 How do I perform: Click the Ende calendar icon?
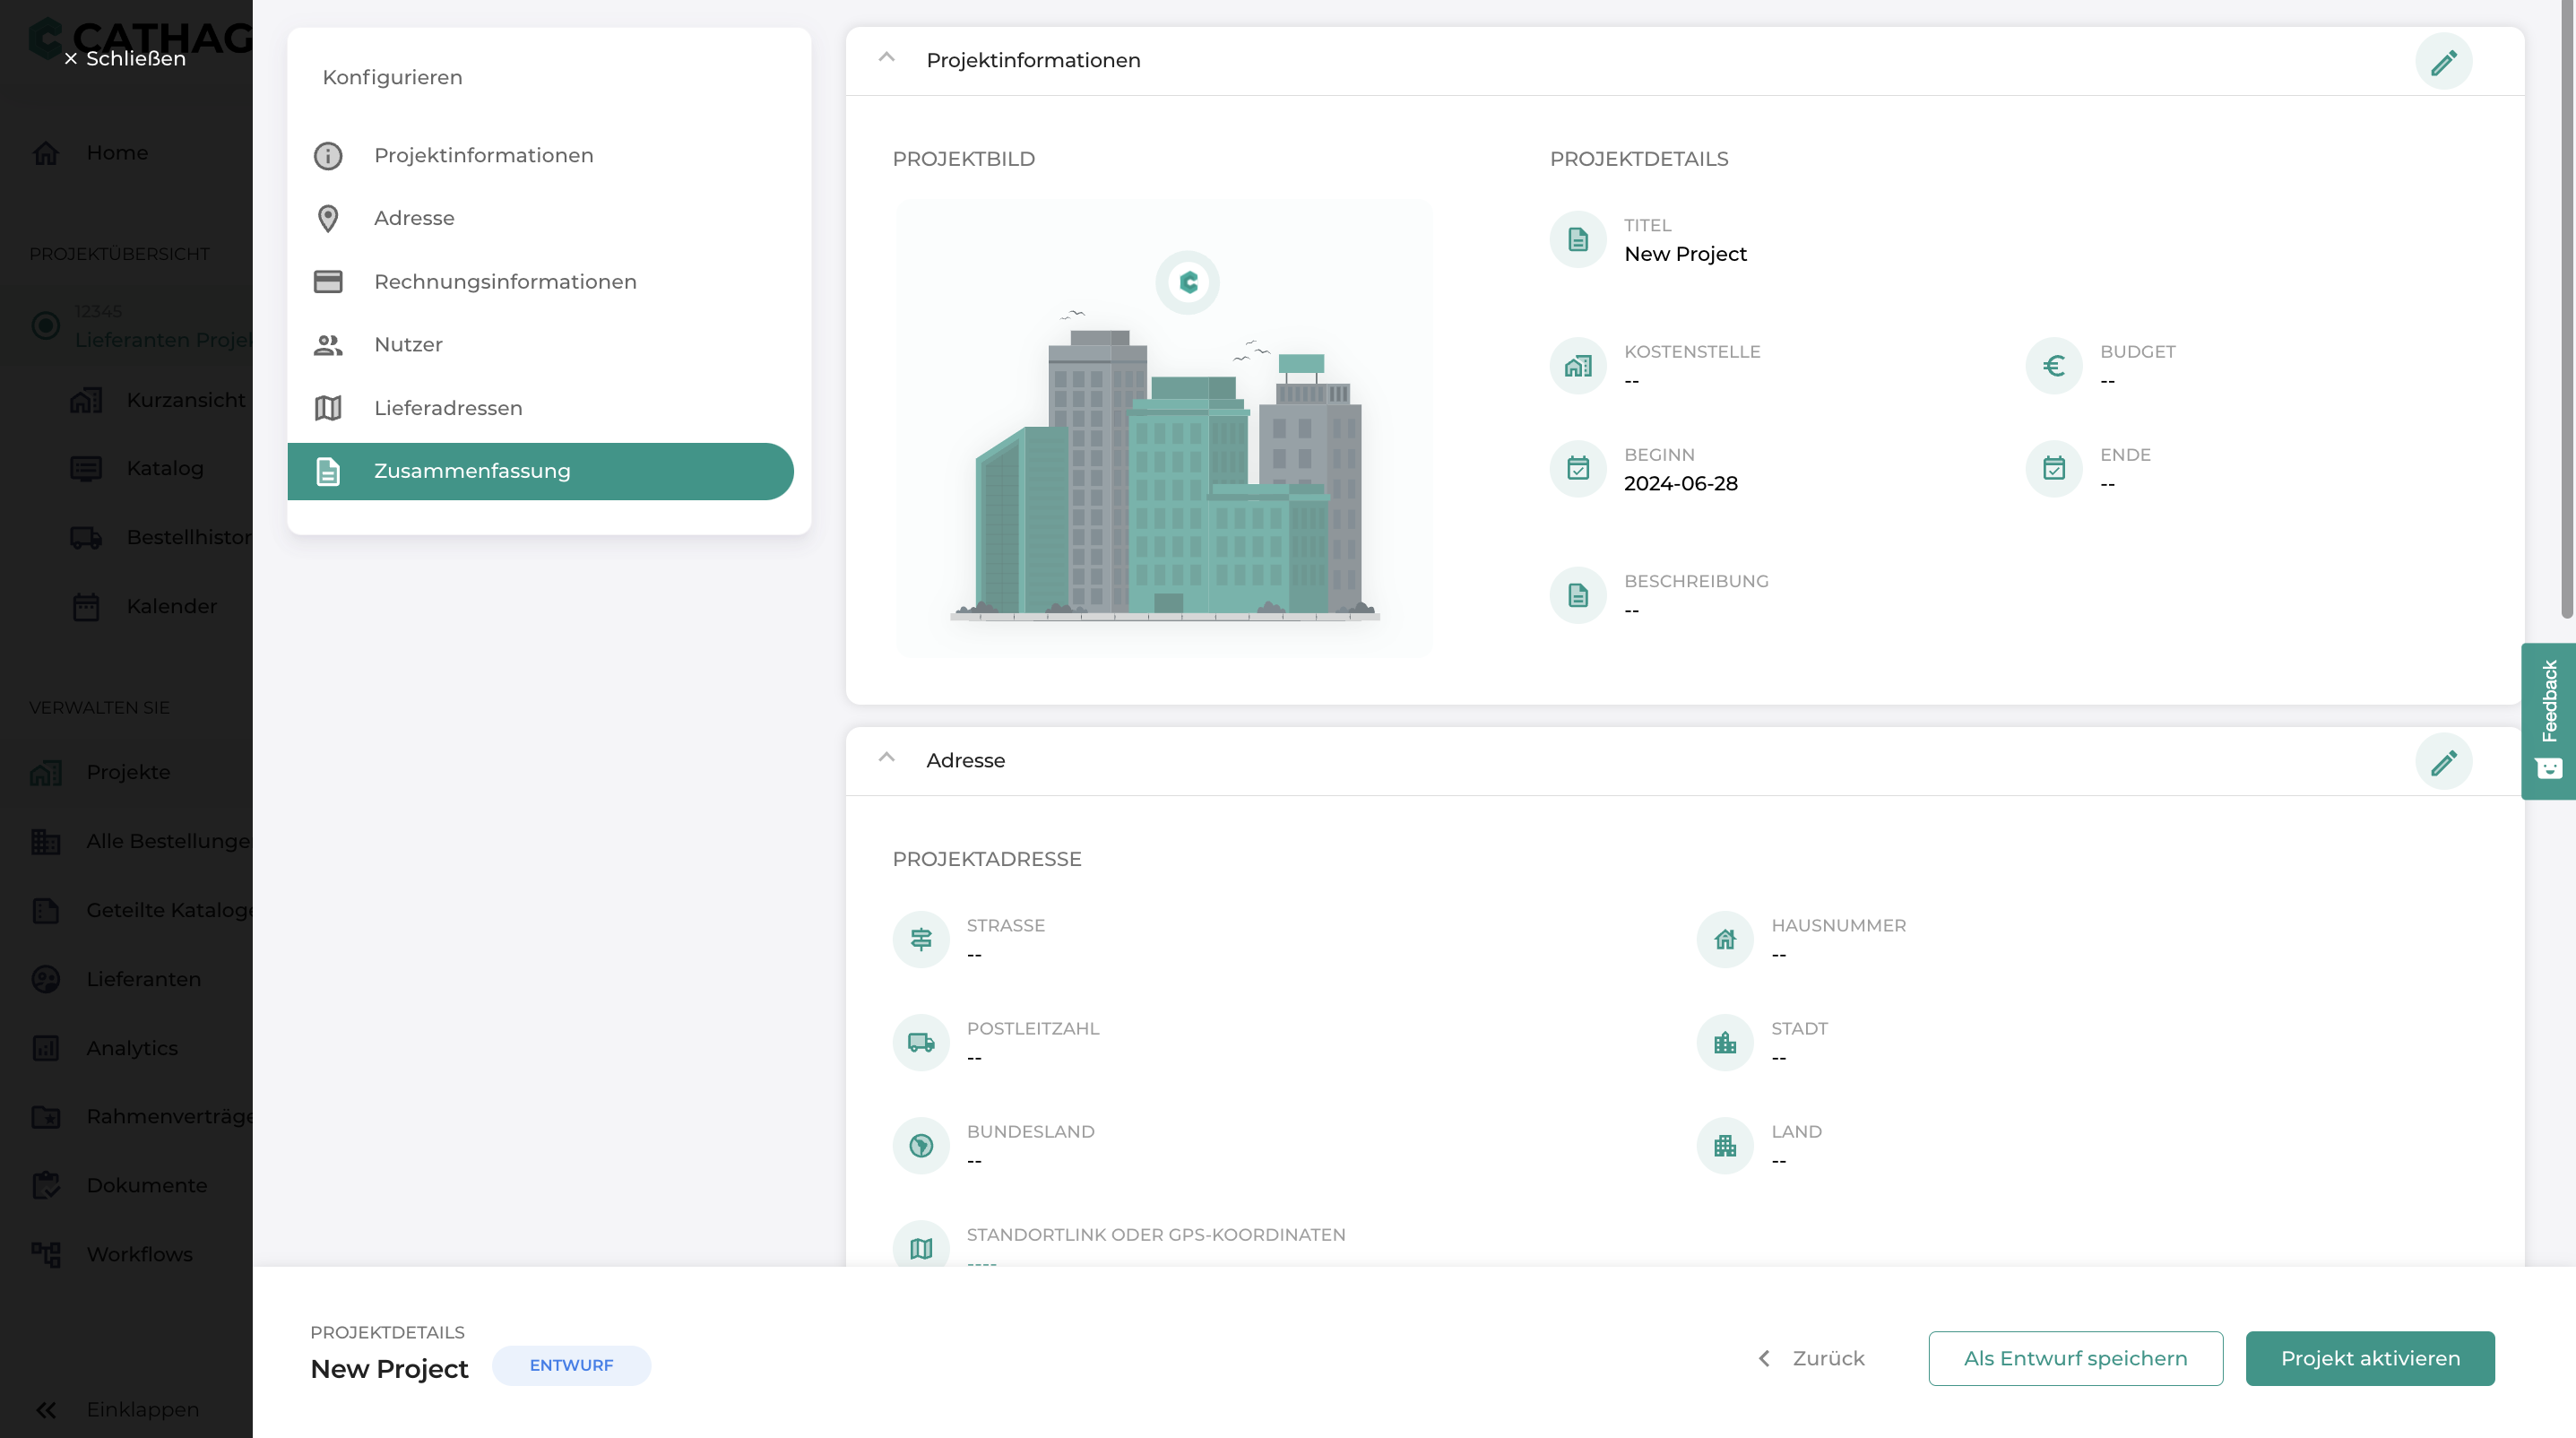pyautogui.click(x=2054, y=469)
